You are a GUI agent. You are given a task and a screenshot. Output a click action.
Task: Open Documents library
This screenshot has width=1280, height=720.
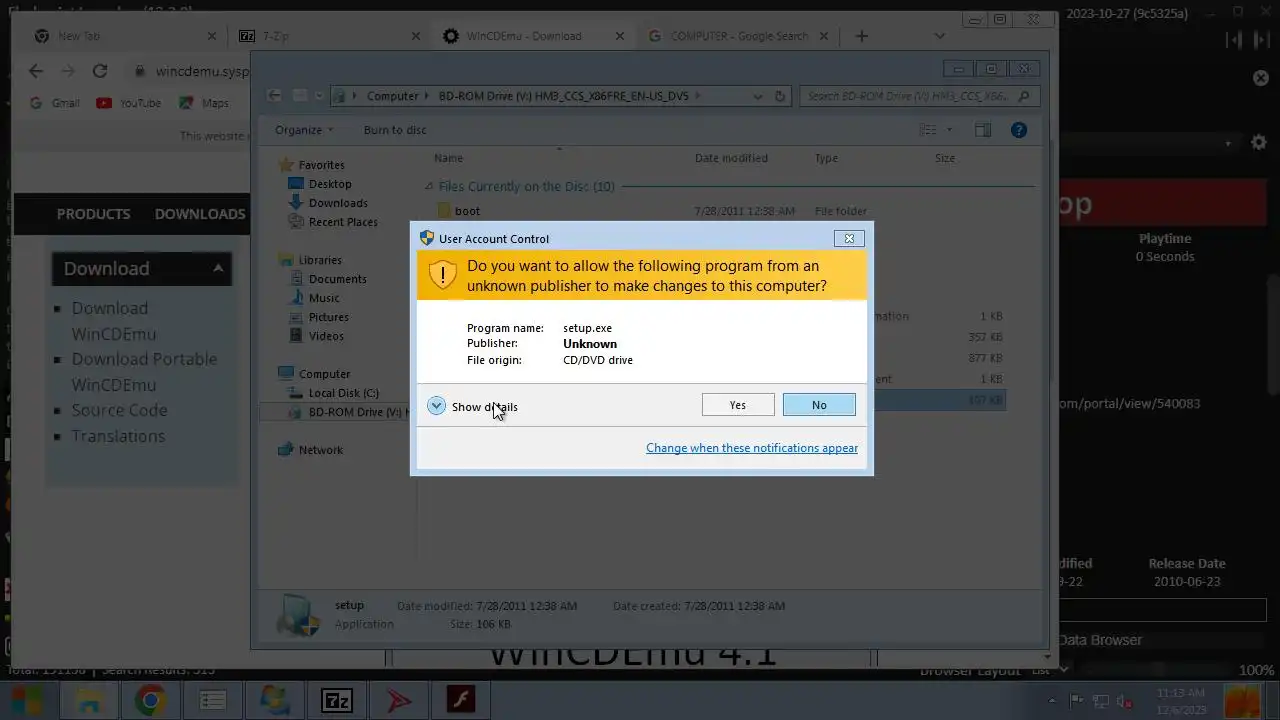[338, 279]
